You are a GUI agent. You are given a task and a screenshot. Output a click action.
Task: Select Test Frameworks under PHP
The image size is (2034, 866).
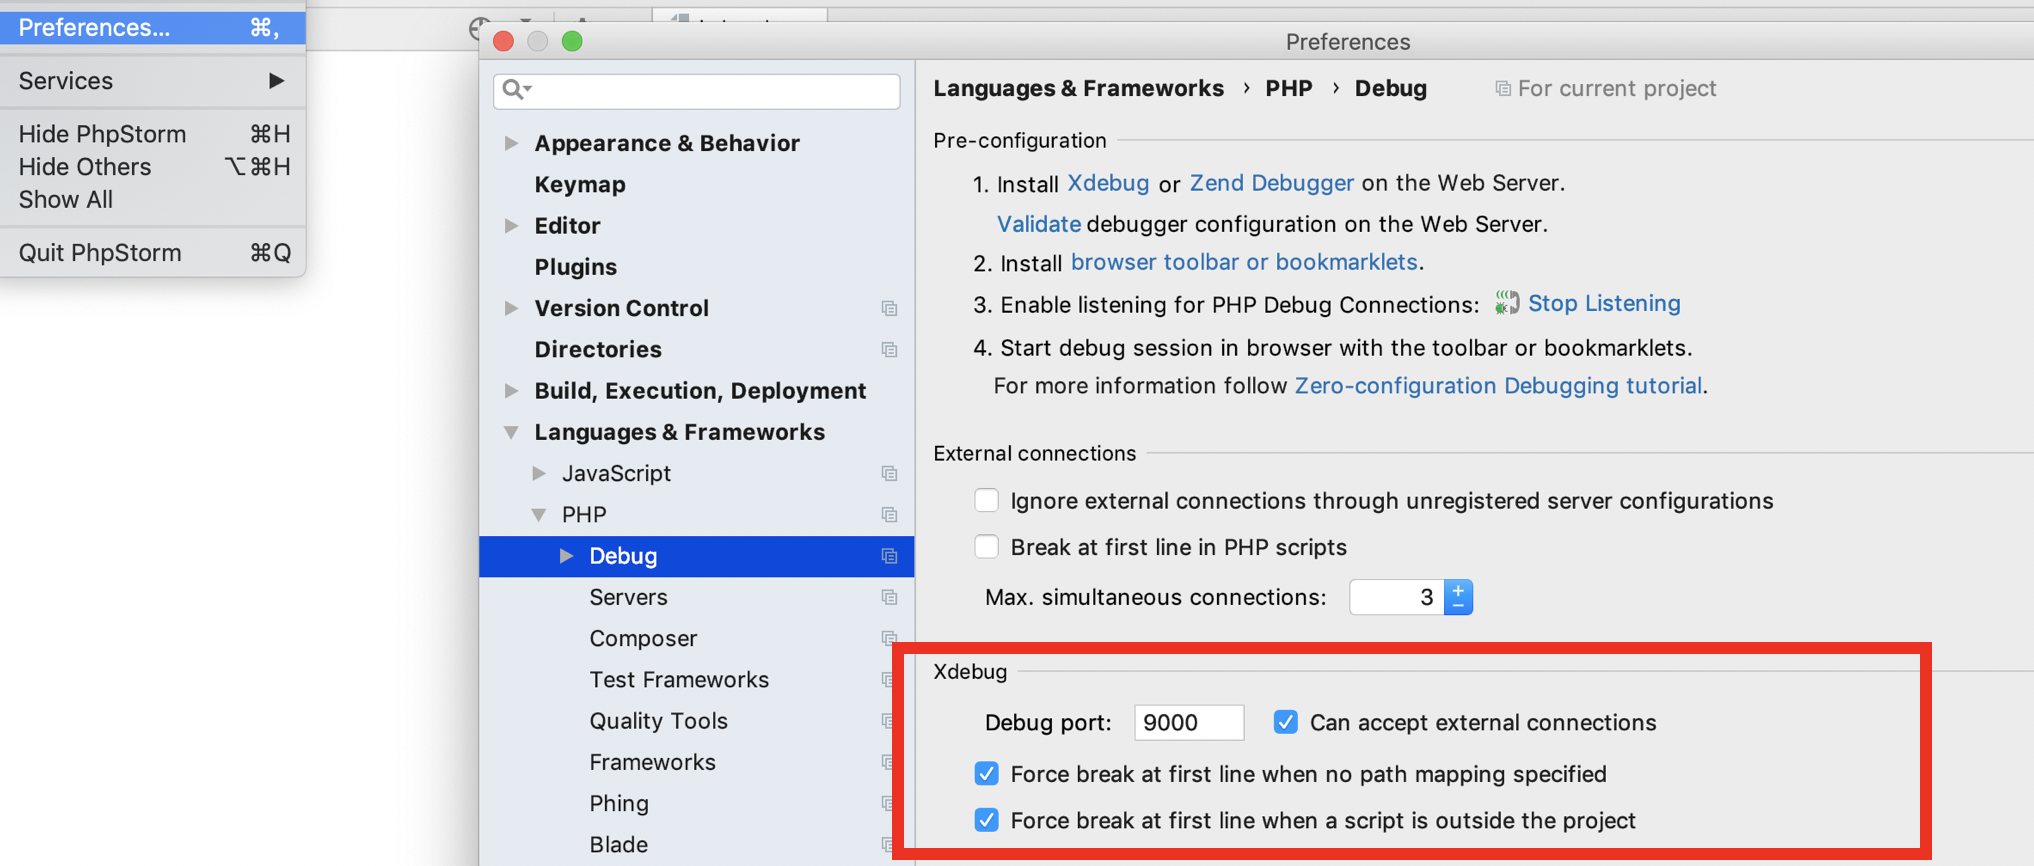[x=679, y=680]
